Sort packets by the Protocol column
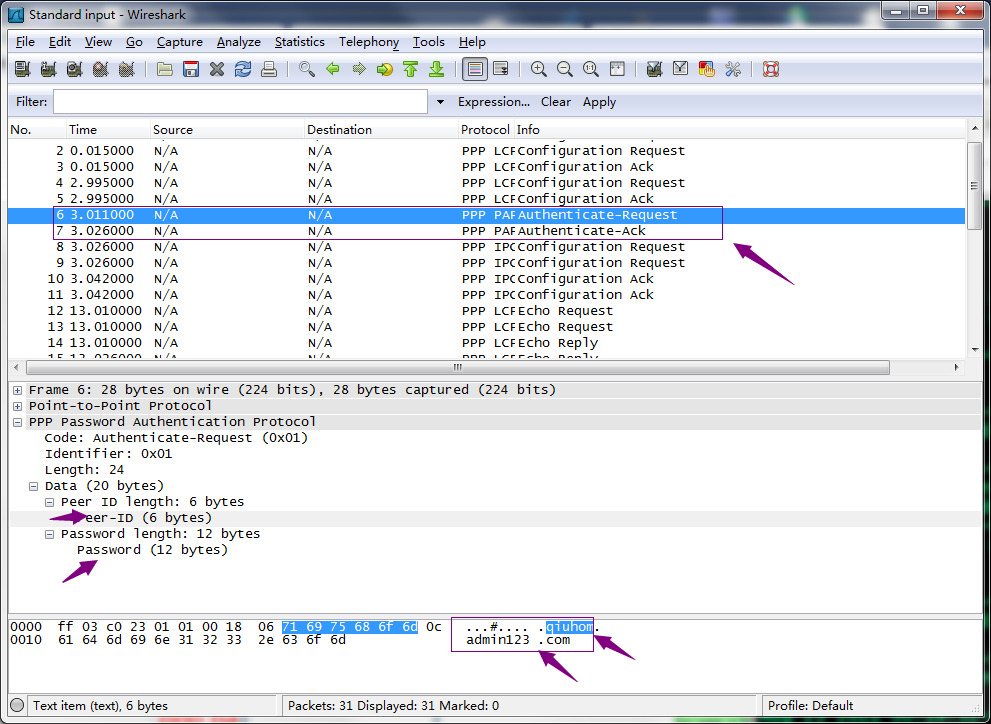The image size is (991, 724). (486, 130)
